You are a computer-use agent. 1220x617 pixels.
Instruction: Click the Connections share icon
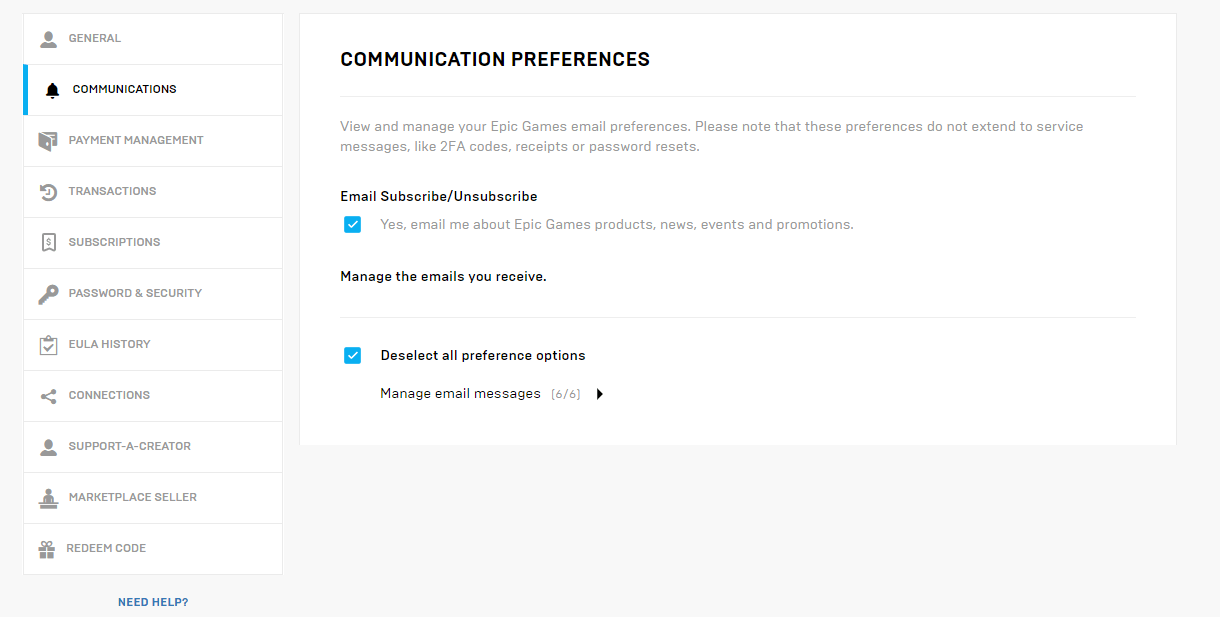point(48,396)
